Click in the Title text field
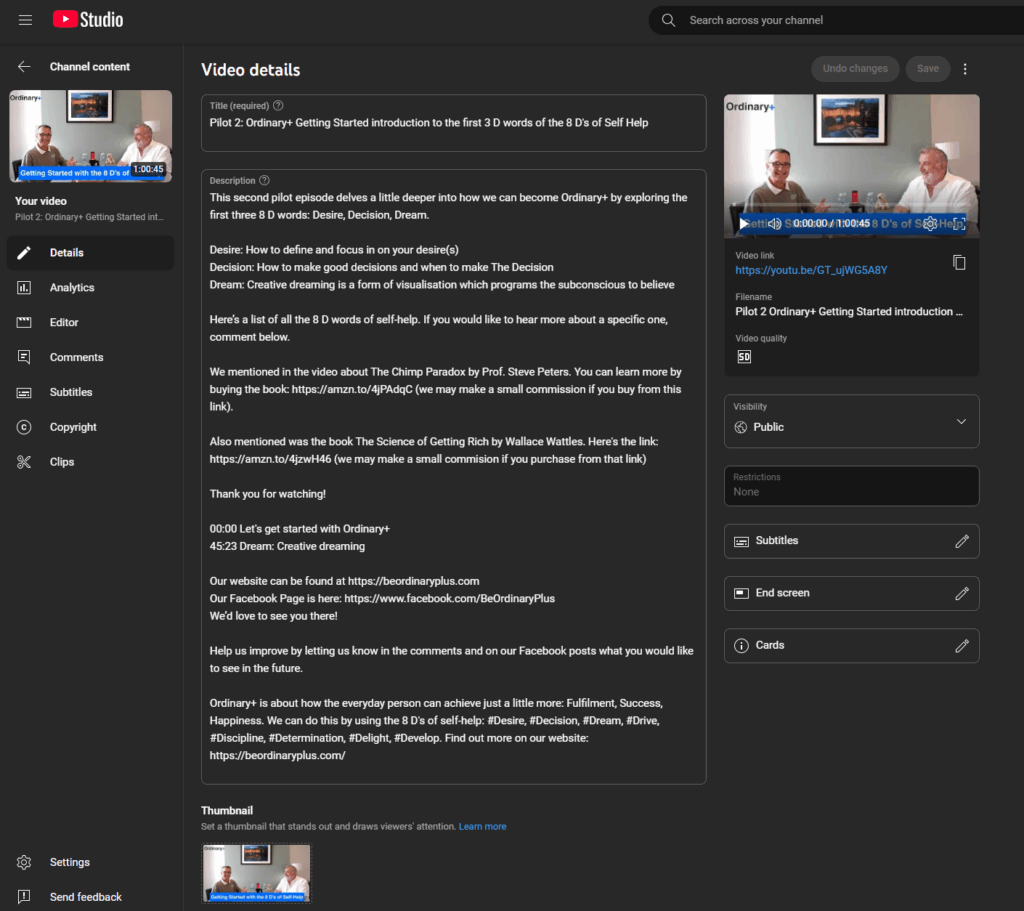1024x911 pixels. [453, 123]
